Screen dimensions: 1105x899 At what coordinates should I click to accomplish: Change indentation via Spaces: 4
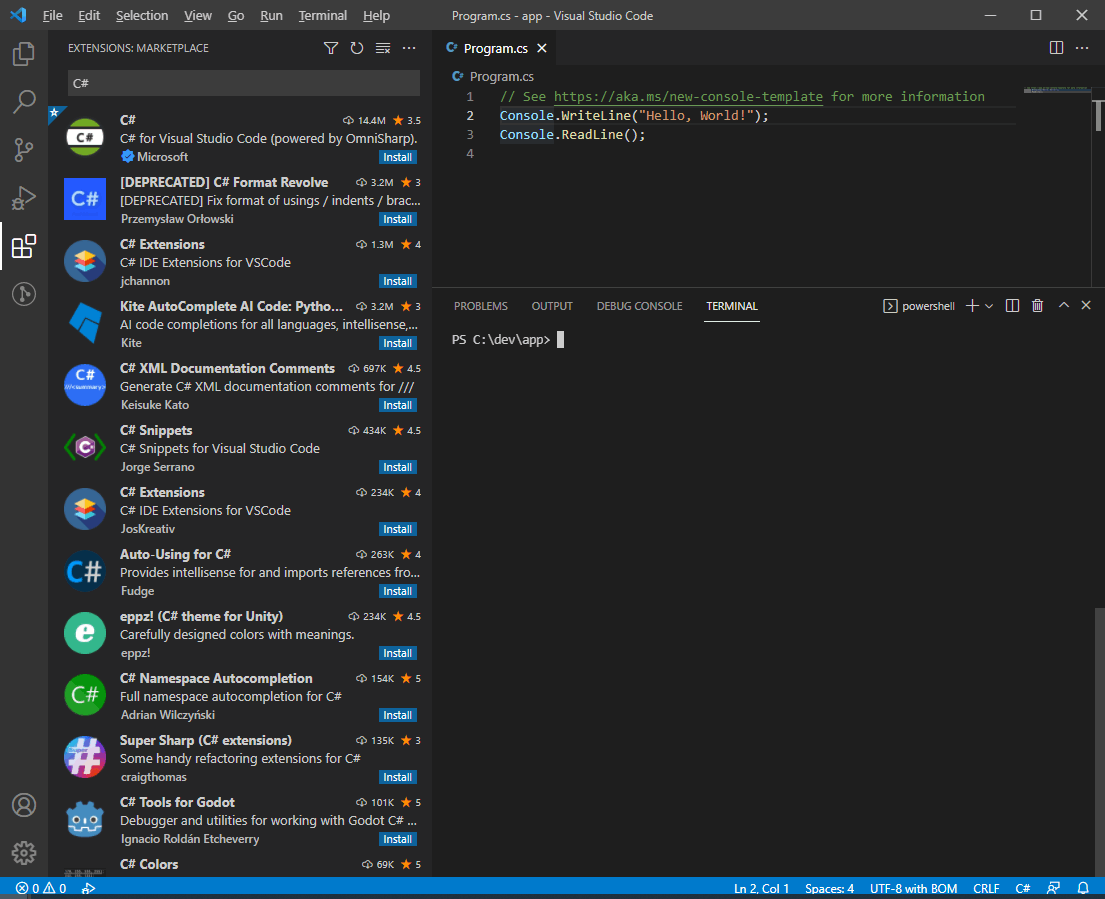[829, 888]
